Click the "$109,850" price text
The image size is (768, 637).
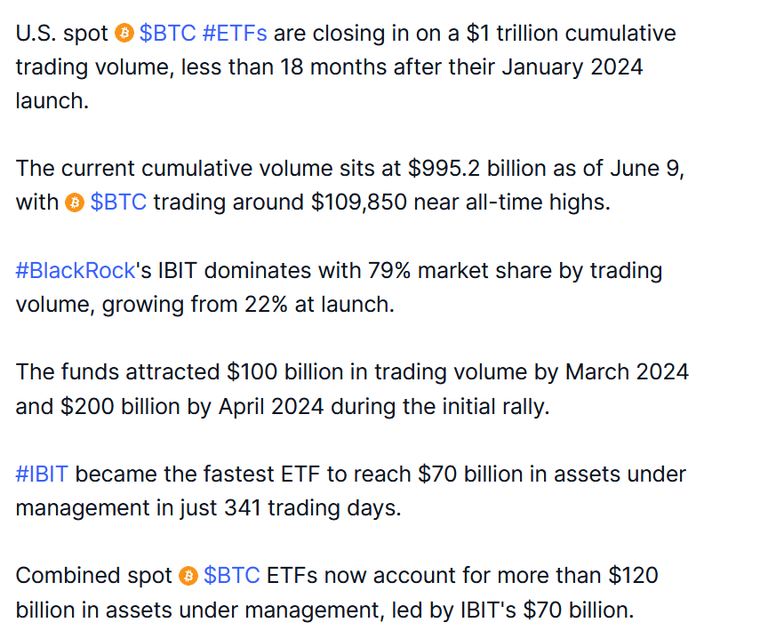point(359,202)
